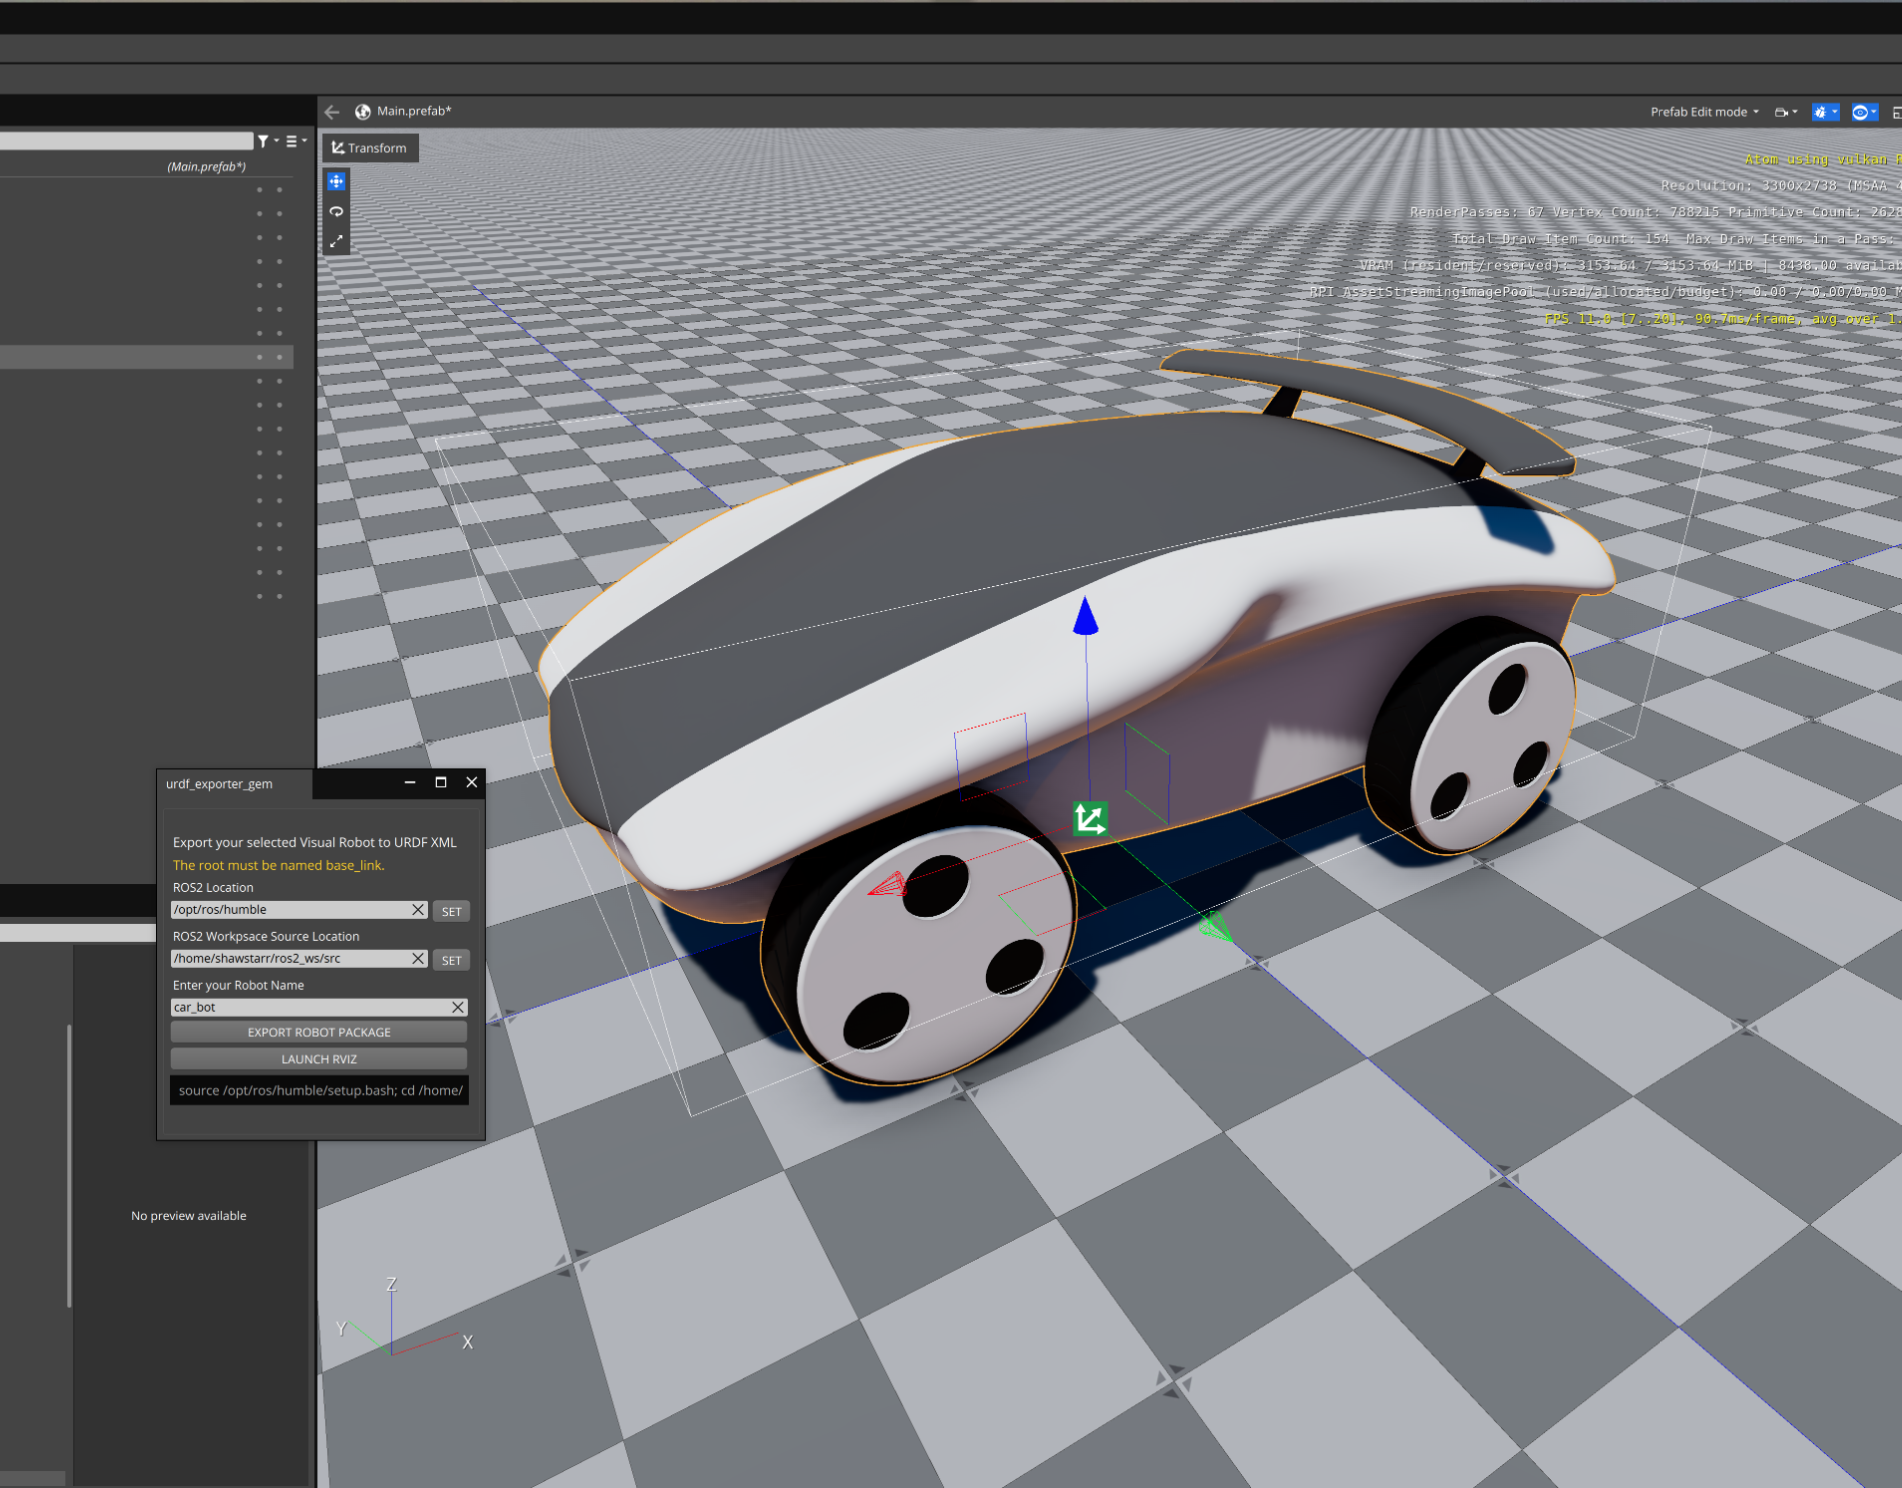
Task: Click the blue Z-axis arrow of the gizmo
Action: pos(1085,616)
